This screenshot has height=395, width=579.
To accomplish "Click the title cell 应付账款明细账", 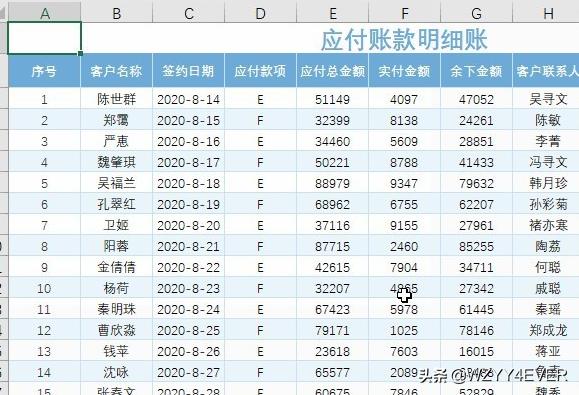I will click(x=404, y=39).
